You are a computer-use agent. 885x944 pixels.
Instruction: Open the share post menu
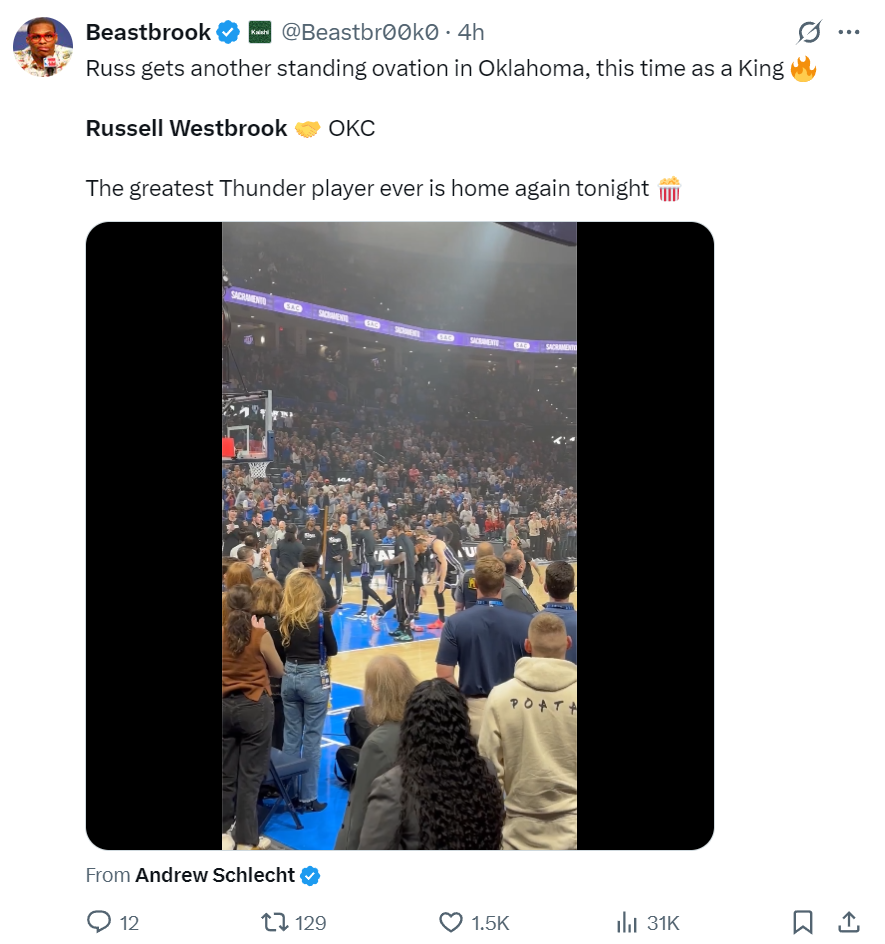pos(848,921)
